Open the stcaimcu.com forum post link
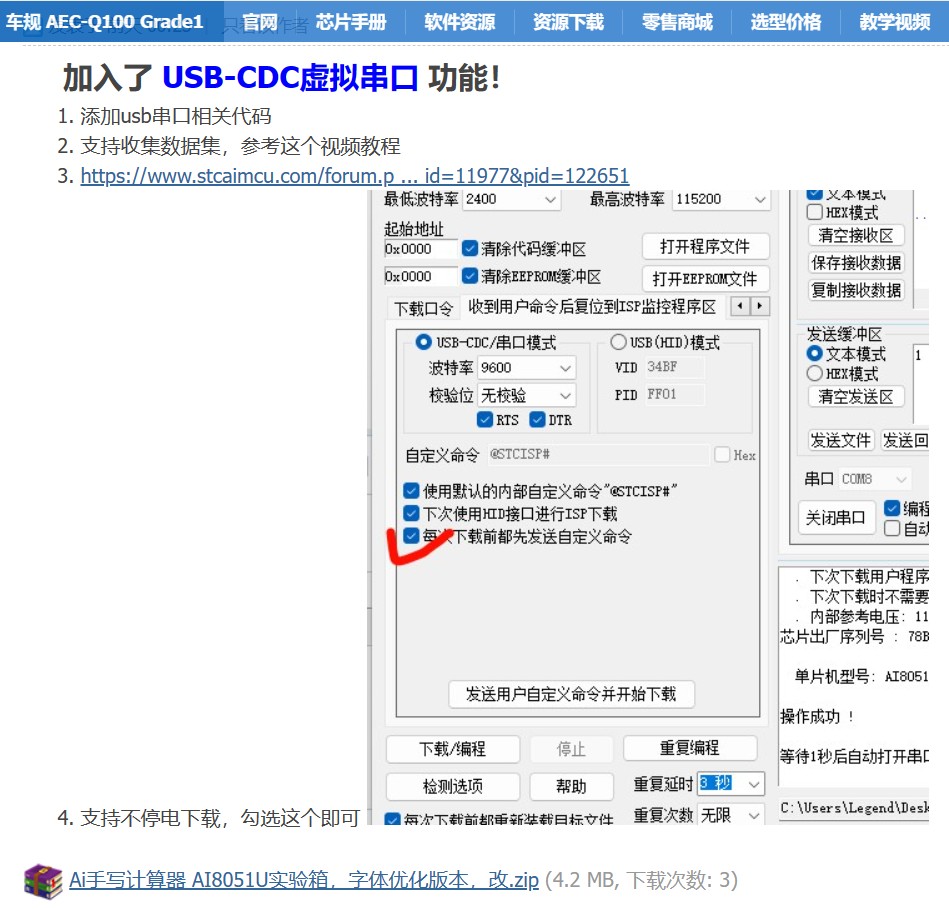This screenshot has height=910, width=949. coord(355,176)
